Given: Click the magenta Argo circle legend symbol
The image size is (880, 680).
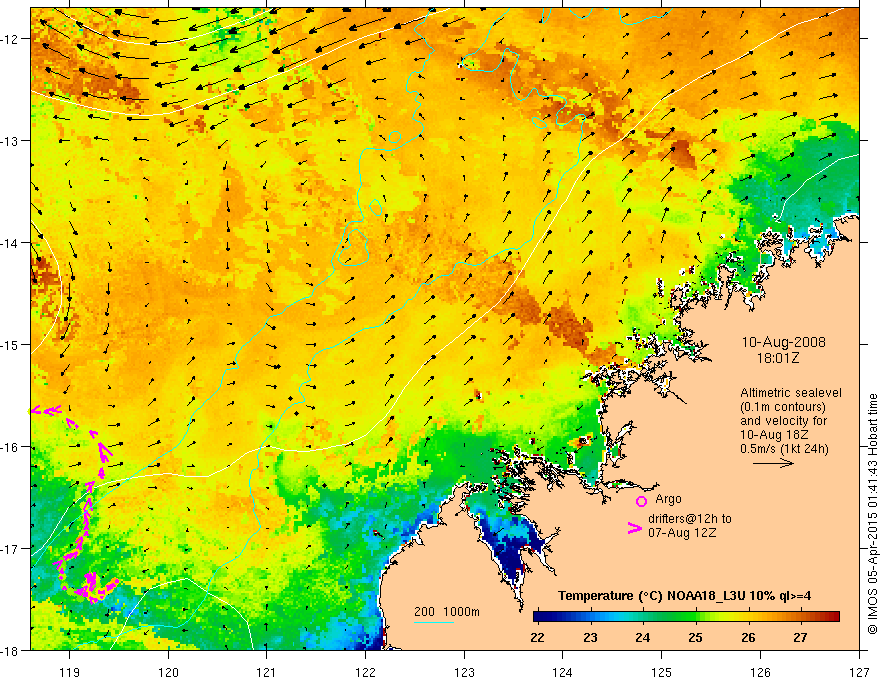Looking at the screenshot, I should pos(641,501).
